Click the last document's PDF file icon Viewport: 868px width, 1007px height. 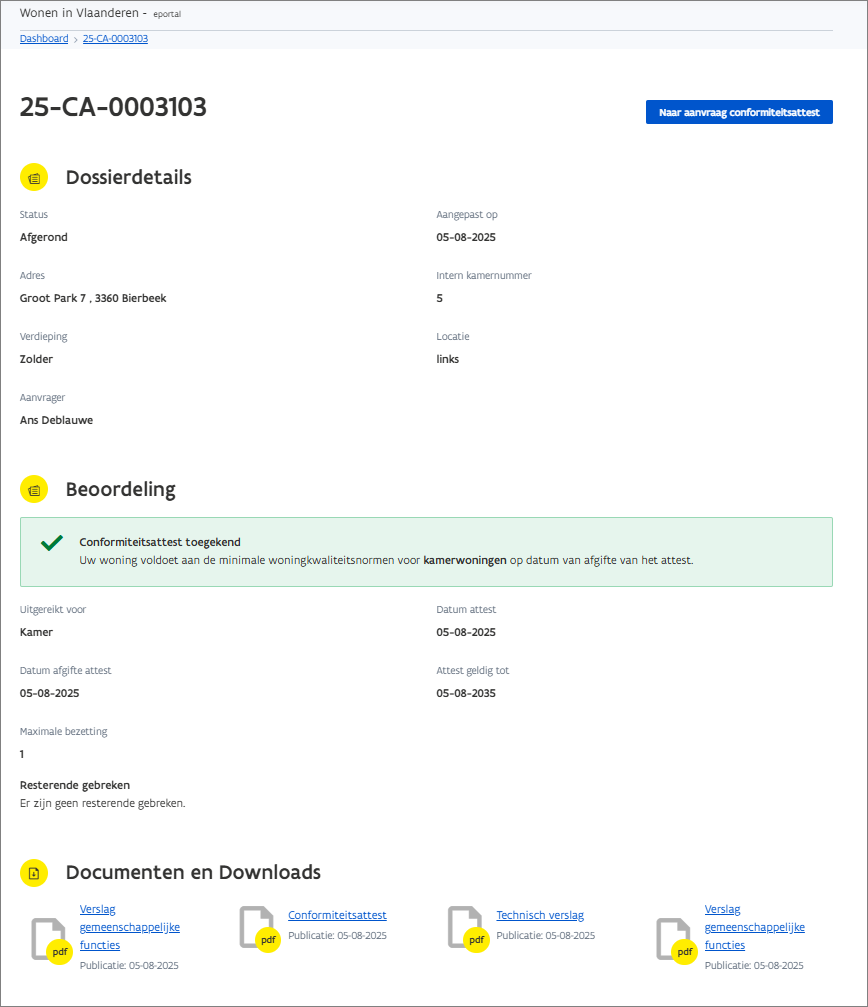pos(675,940)
